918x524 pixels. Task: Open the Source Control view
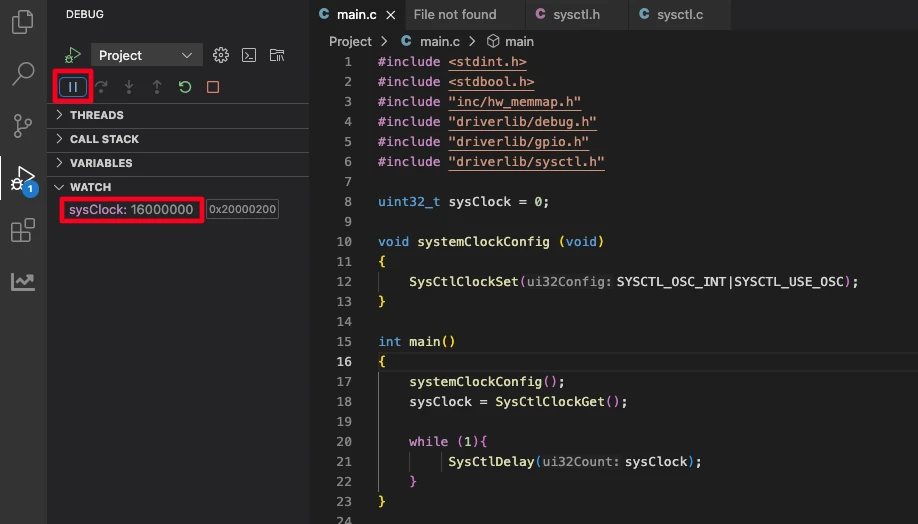[22, 126]
